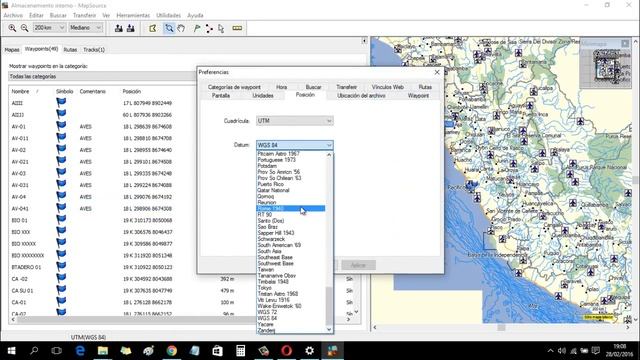Open the Unidades preferences tab

point(262,96)
